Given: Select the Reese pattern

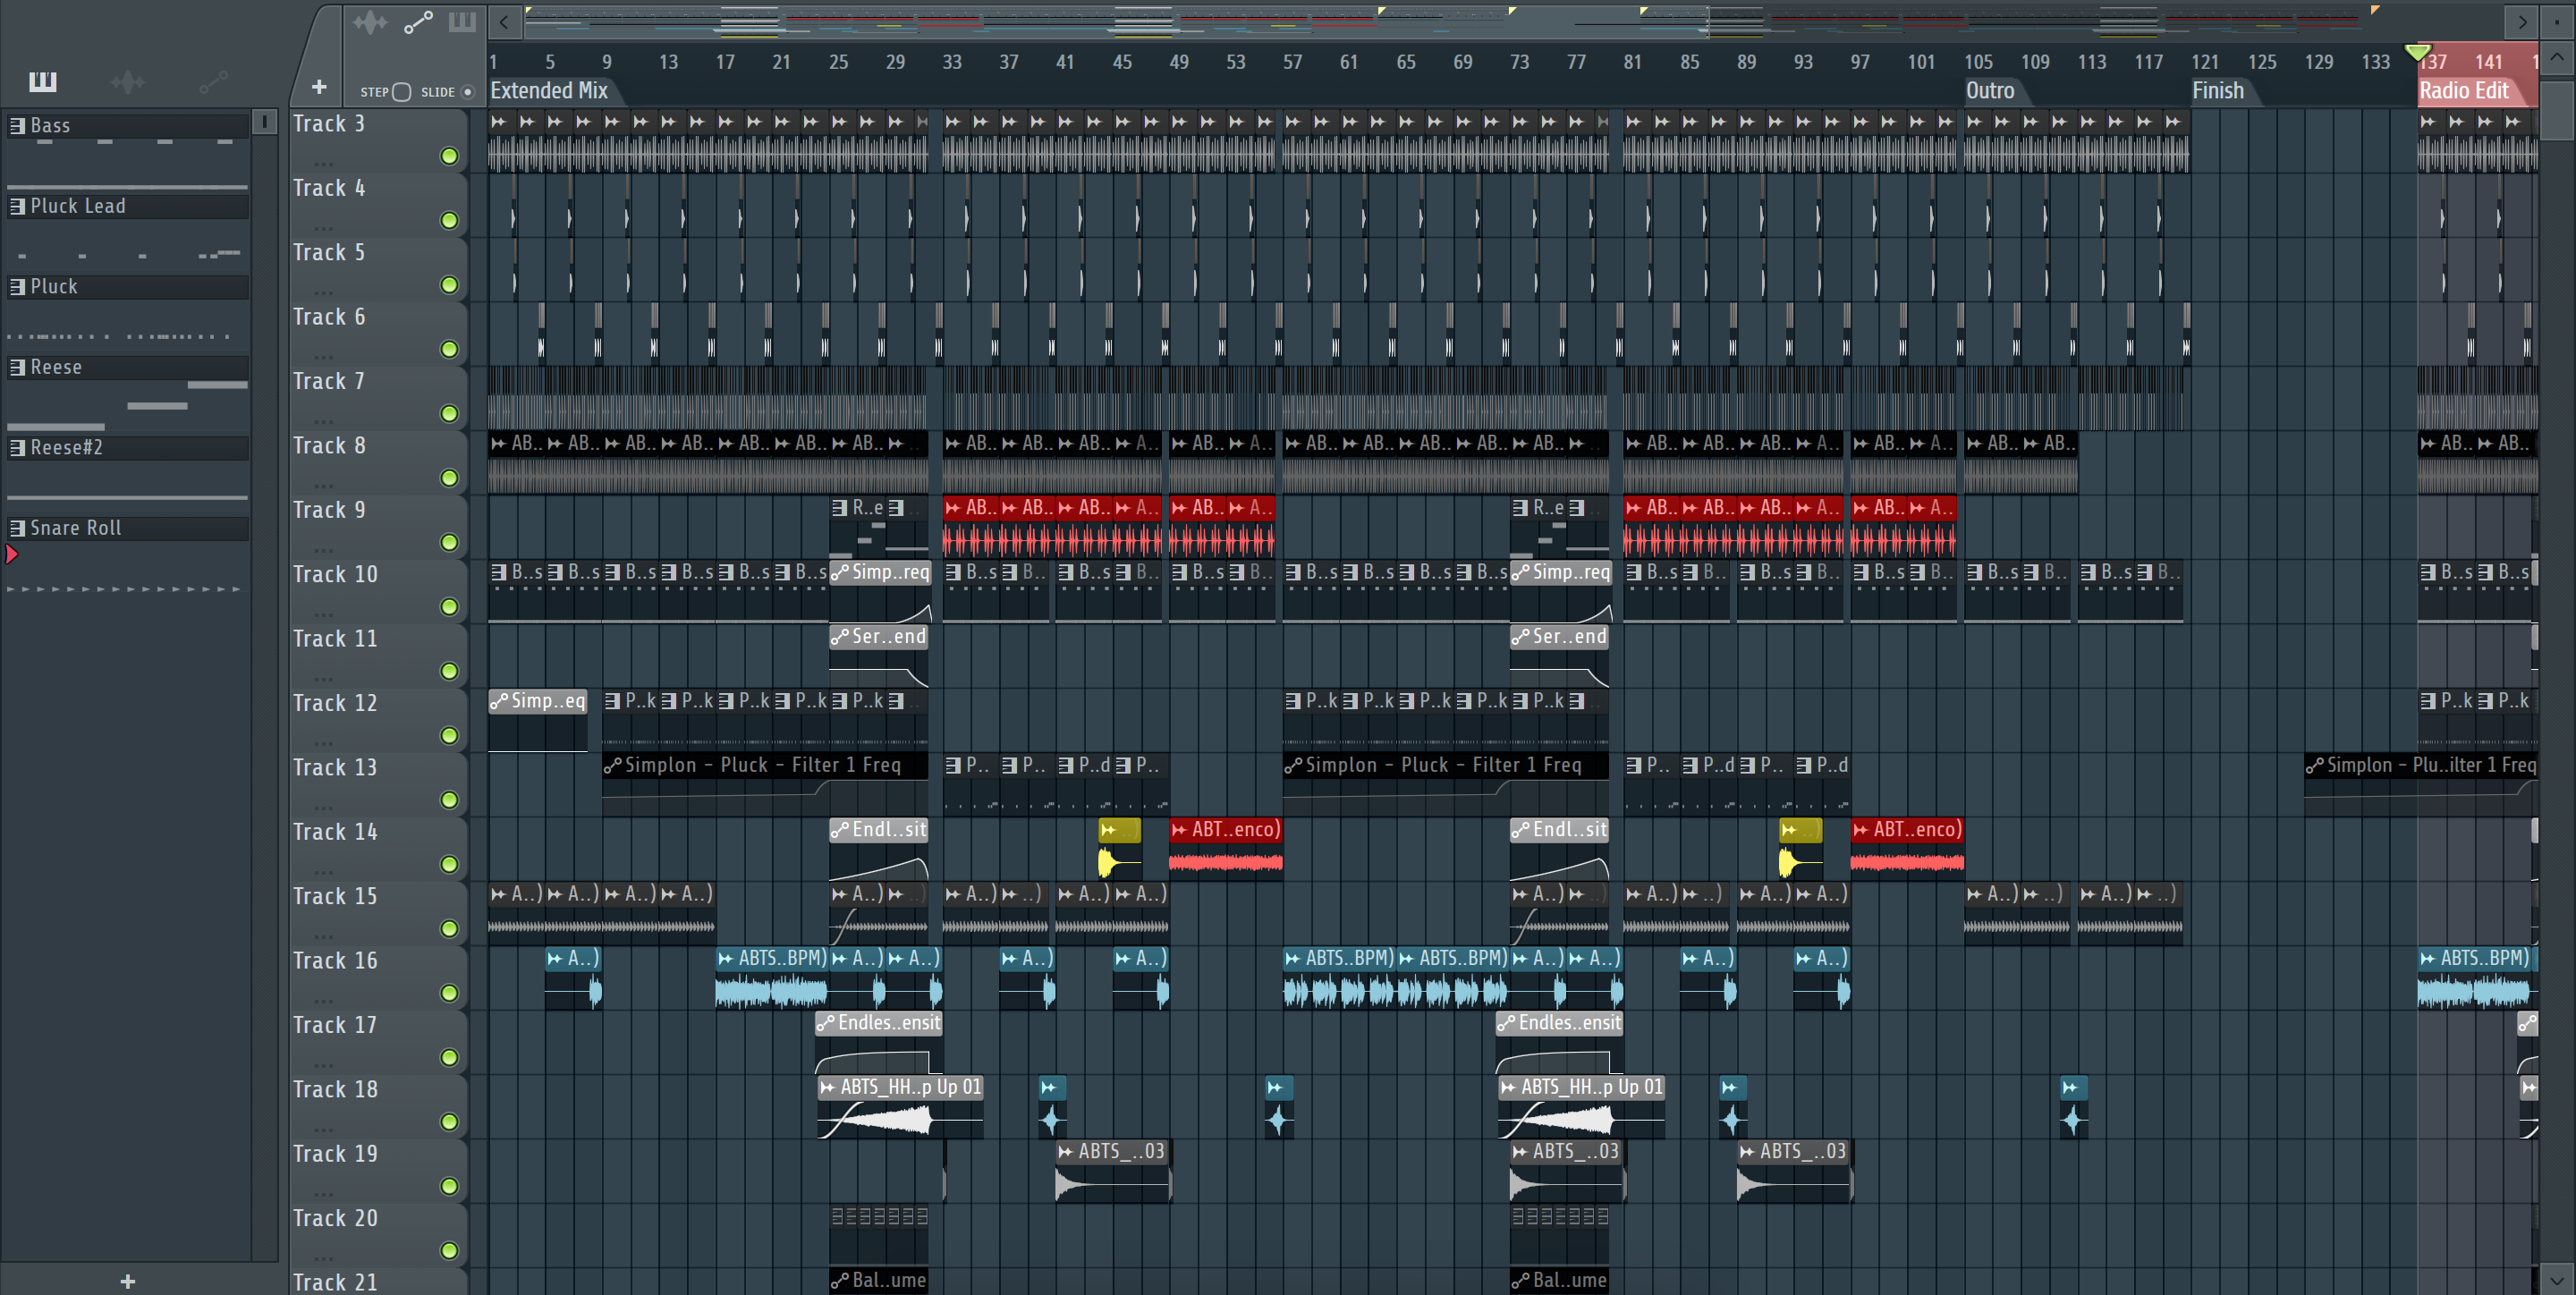Looking at the screenshot, I should click(x=128, y=367).
